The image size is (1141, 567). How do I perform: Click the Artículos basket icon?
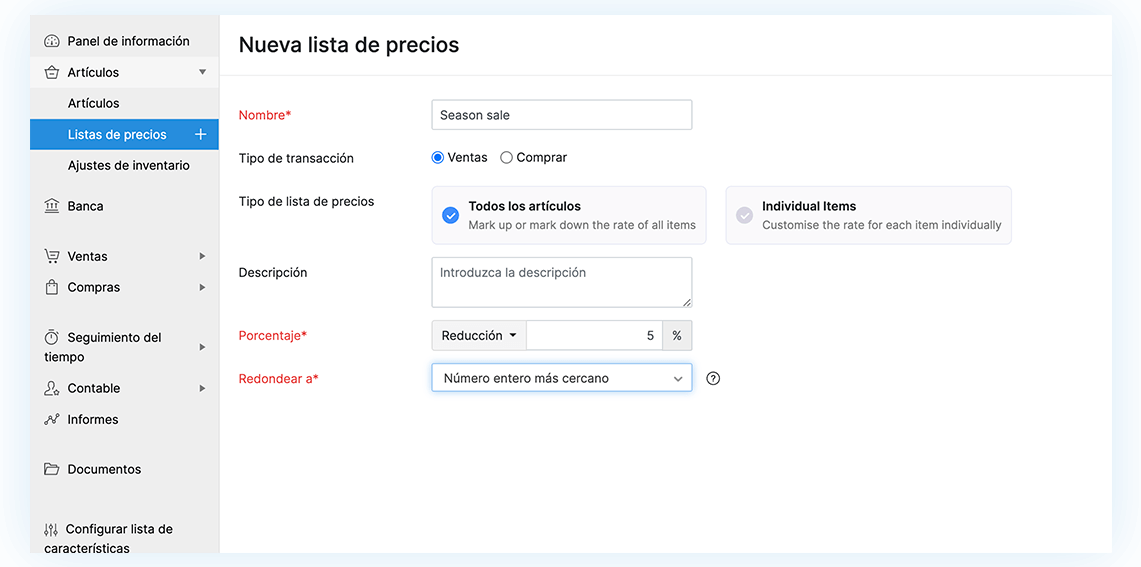coord(52,73)
